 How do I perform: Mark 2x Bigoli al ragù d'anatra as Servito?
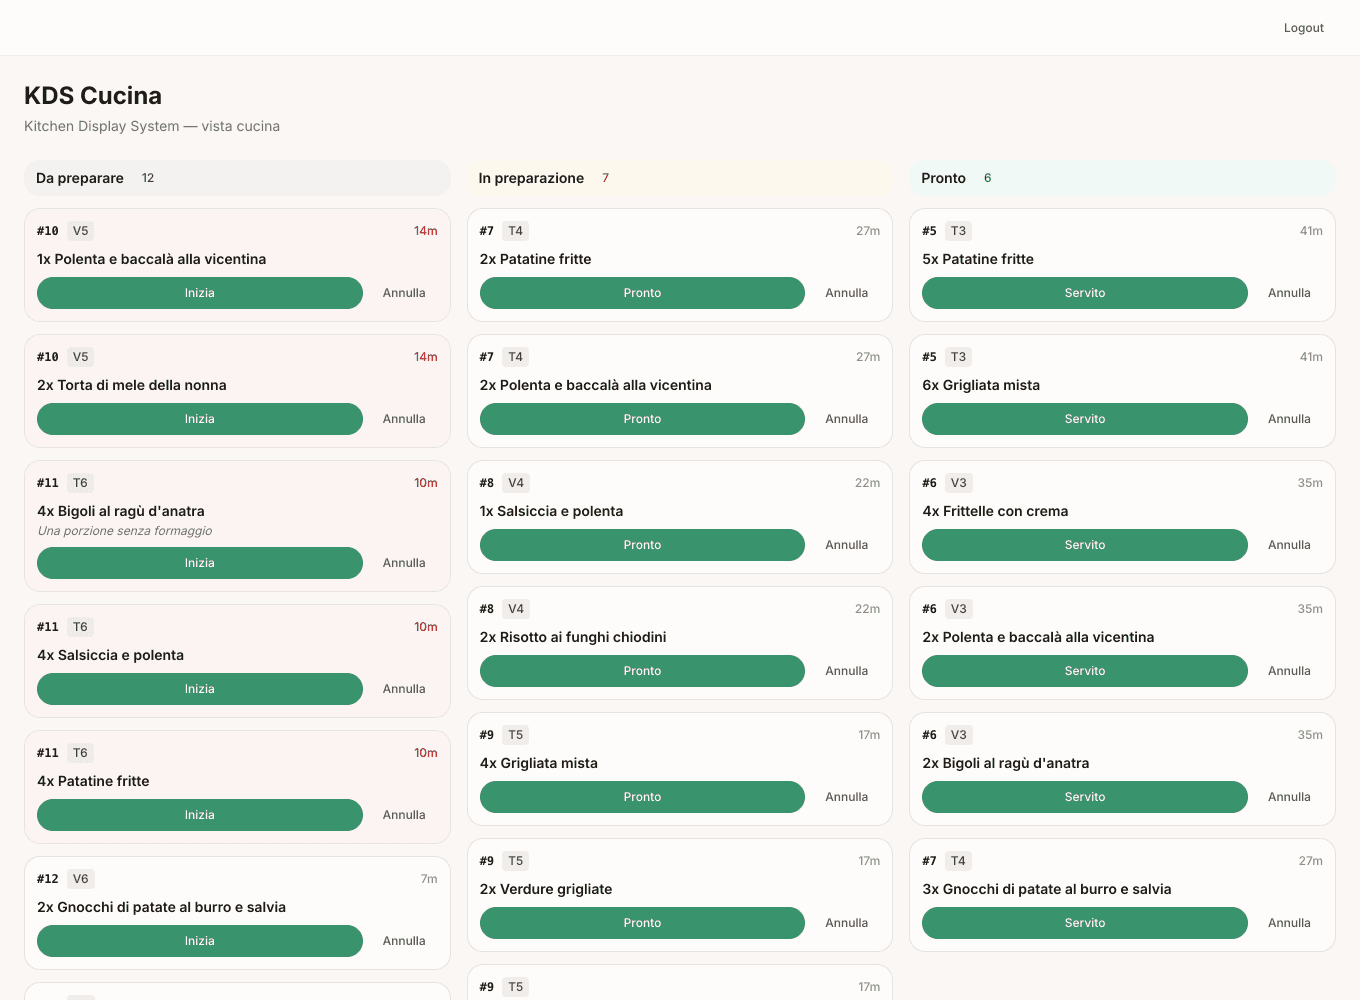coord(1085,797)
